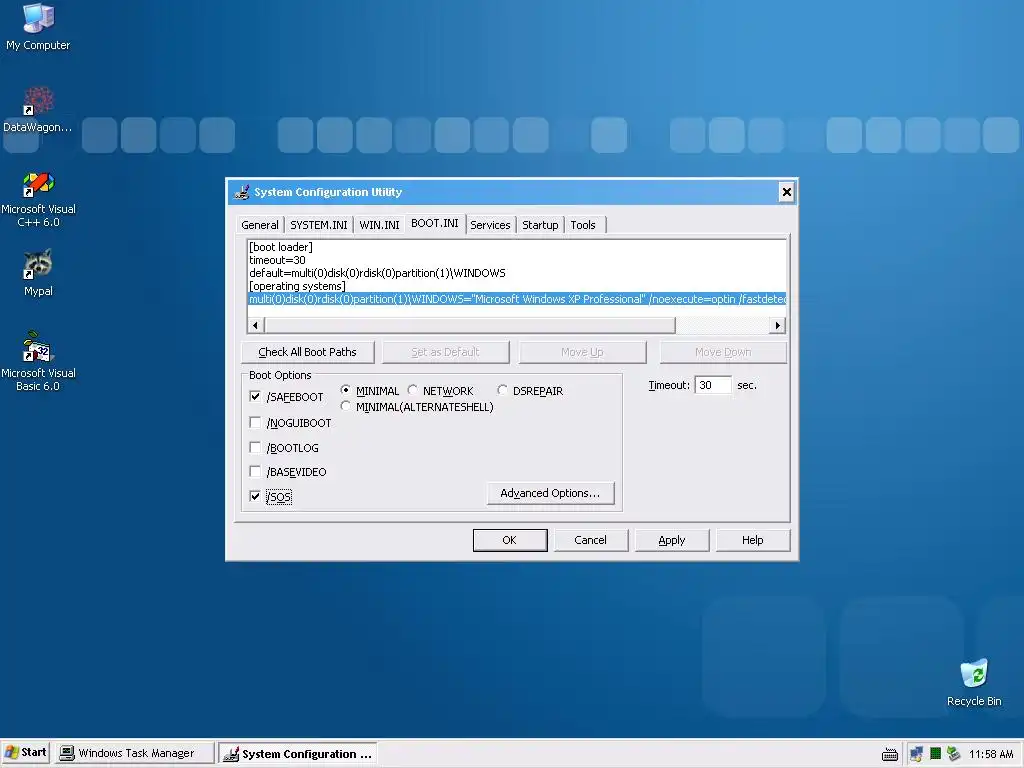1024x768 pixels.
Task: Select the MINIMAL radio button
Action: [345, 390]
